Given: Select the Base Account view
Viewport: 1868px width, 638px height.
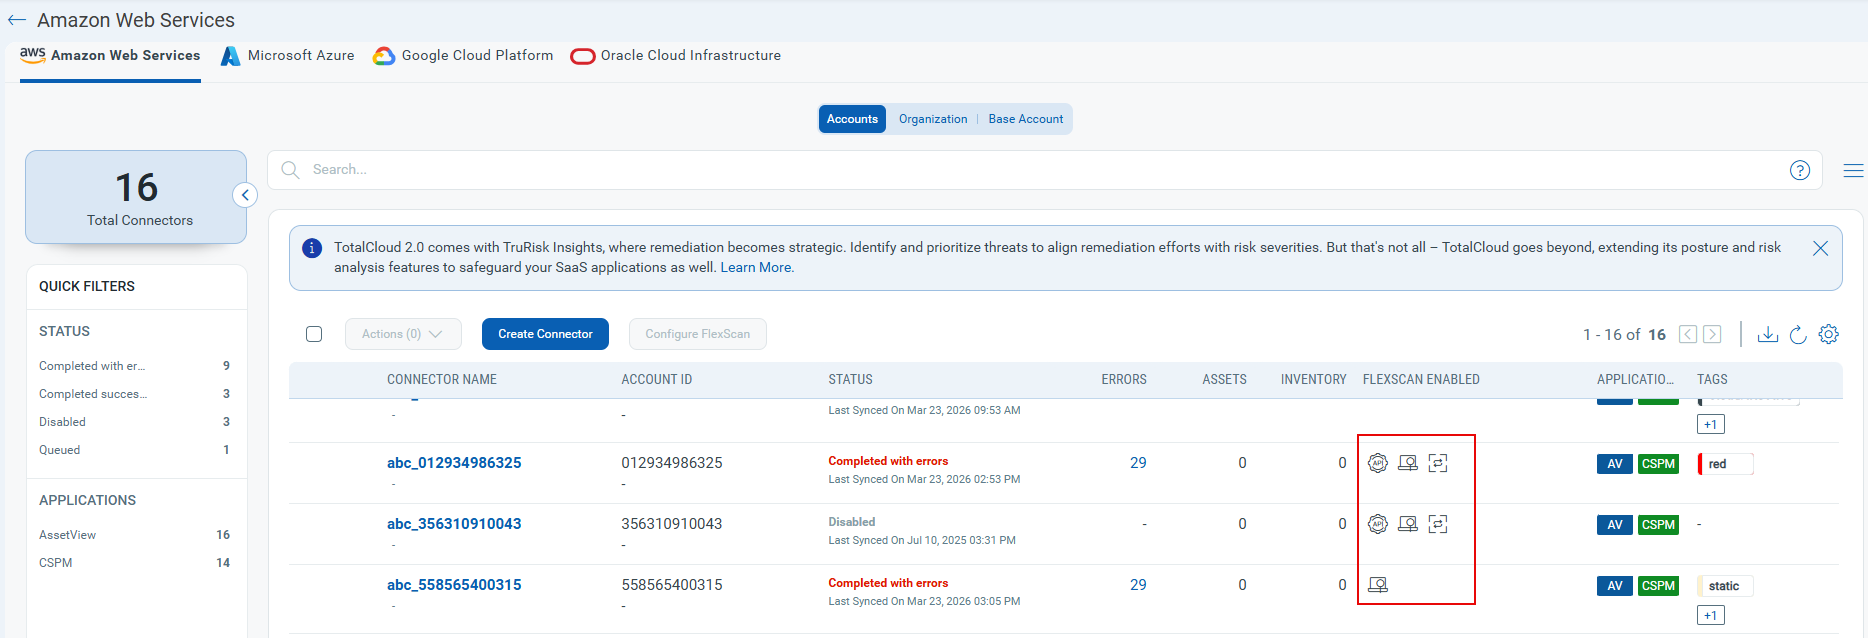Looking at the screenshot, I should (1026, 119).
